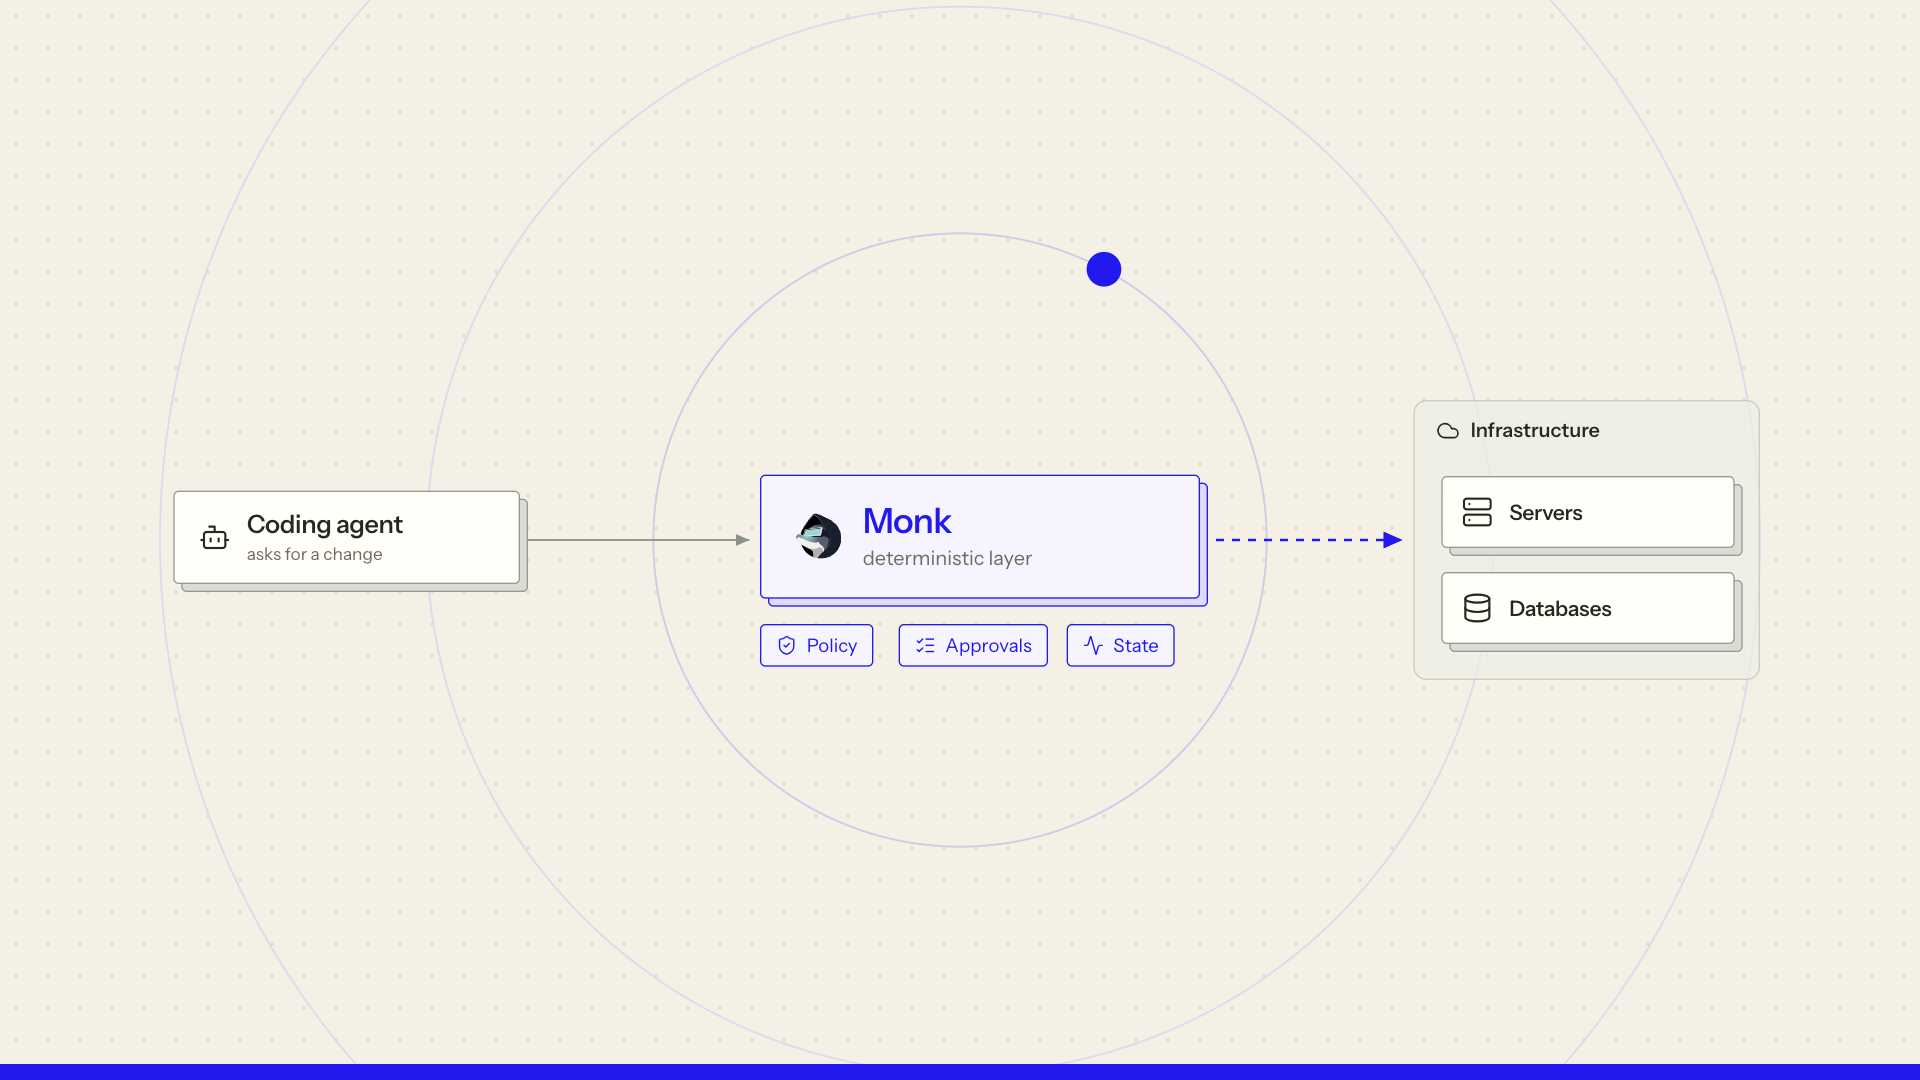Image resolution: width=1920 pixels, height=1080 pixels.
Task: Click the gray arrow pointing to Monk
Action: pyautogui.click(x=638, y=540)
